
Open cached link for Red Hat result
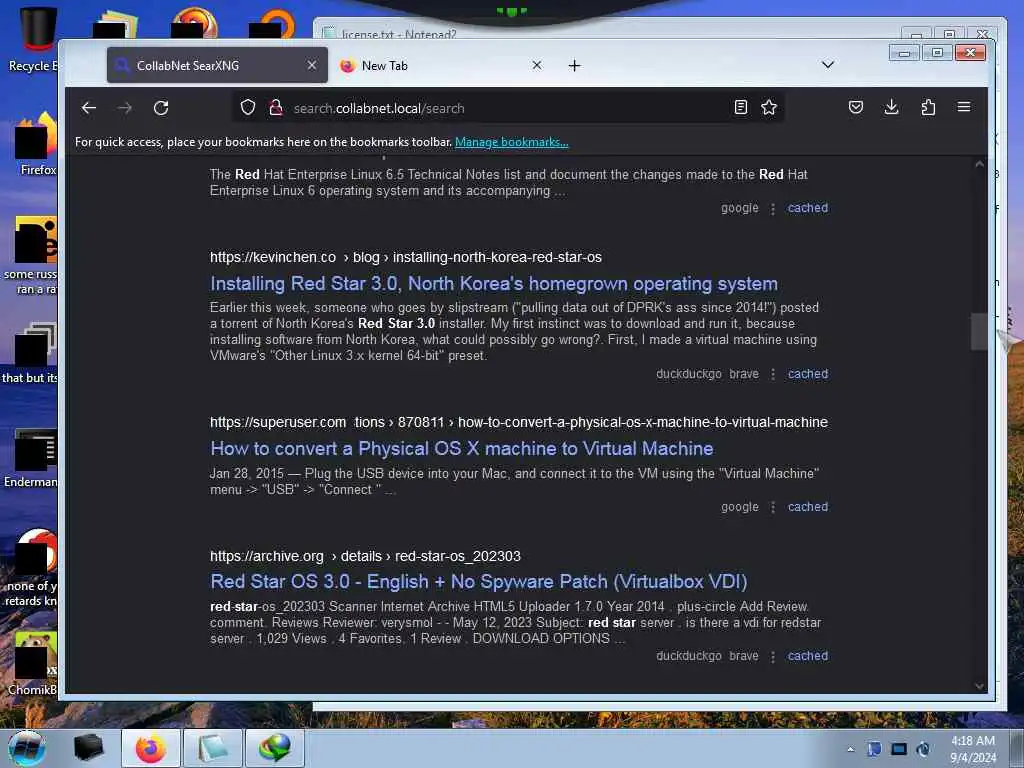tap(808, 208)
